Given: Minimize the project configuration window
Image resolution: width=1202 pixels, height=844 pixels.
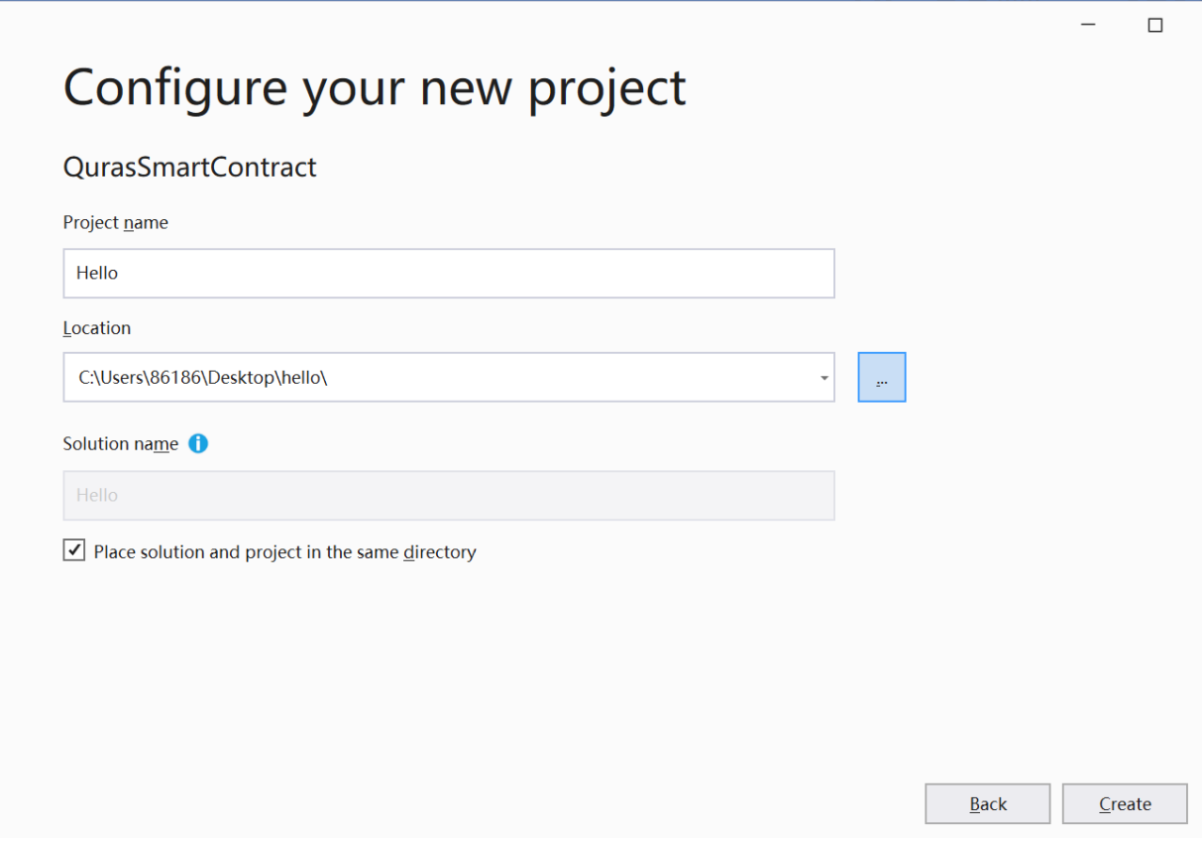Looking at the screenshot, I should pos(1089,26).
